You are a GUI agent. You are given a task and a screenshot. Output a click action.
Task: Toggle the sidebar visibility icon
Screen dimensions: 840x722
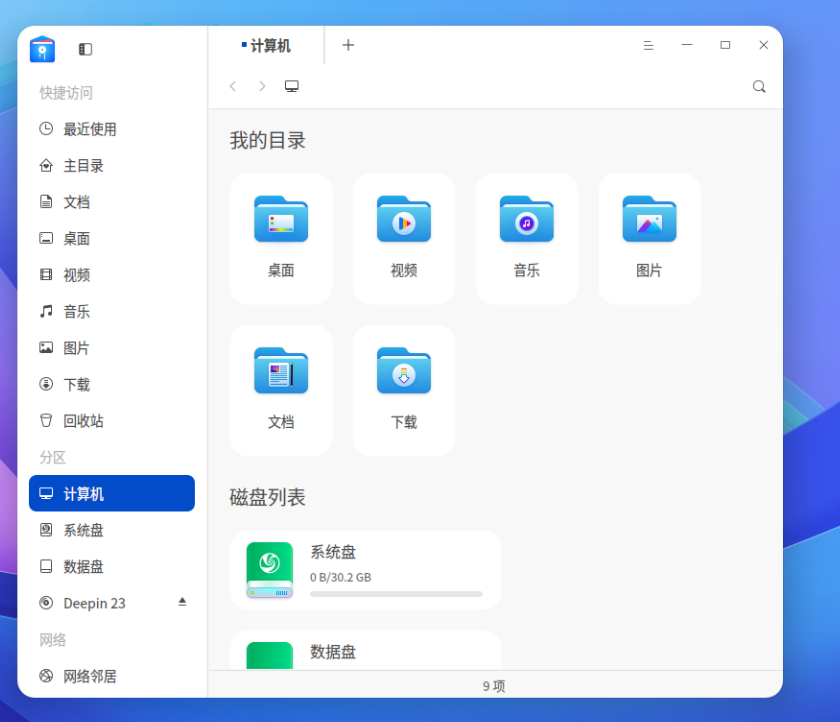click(x=85, y=49)
